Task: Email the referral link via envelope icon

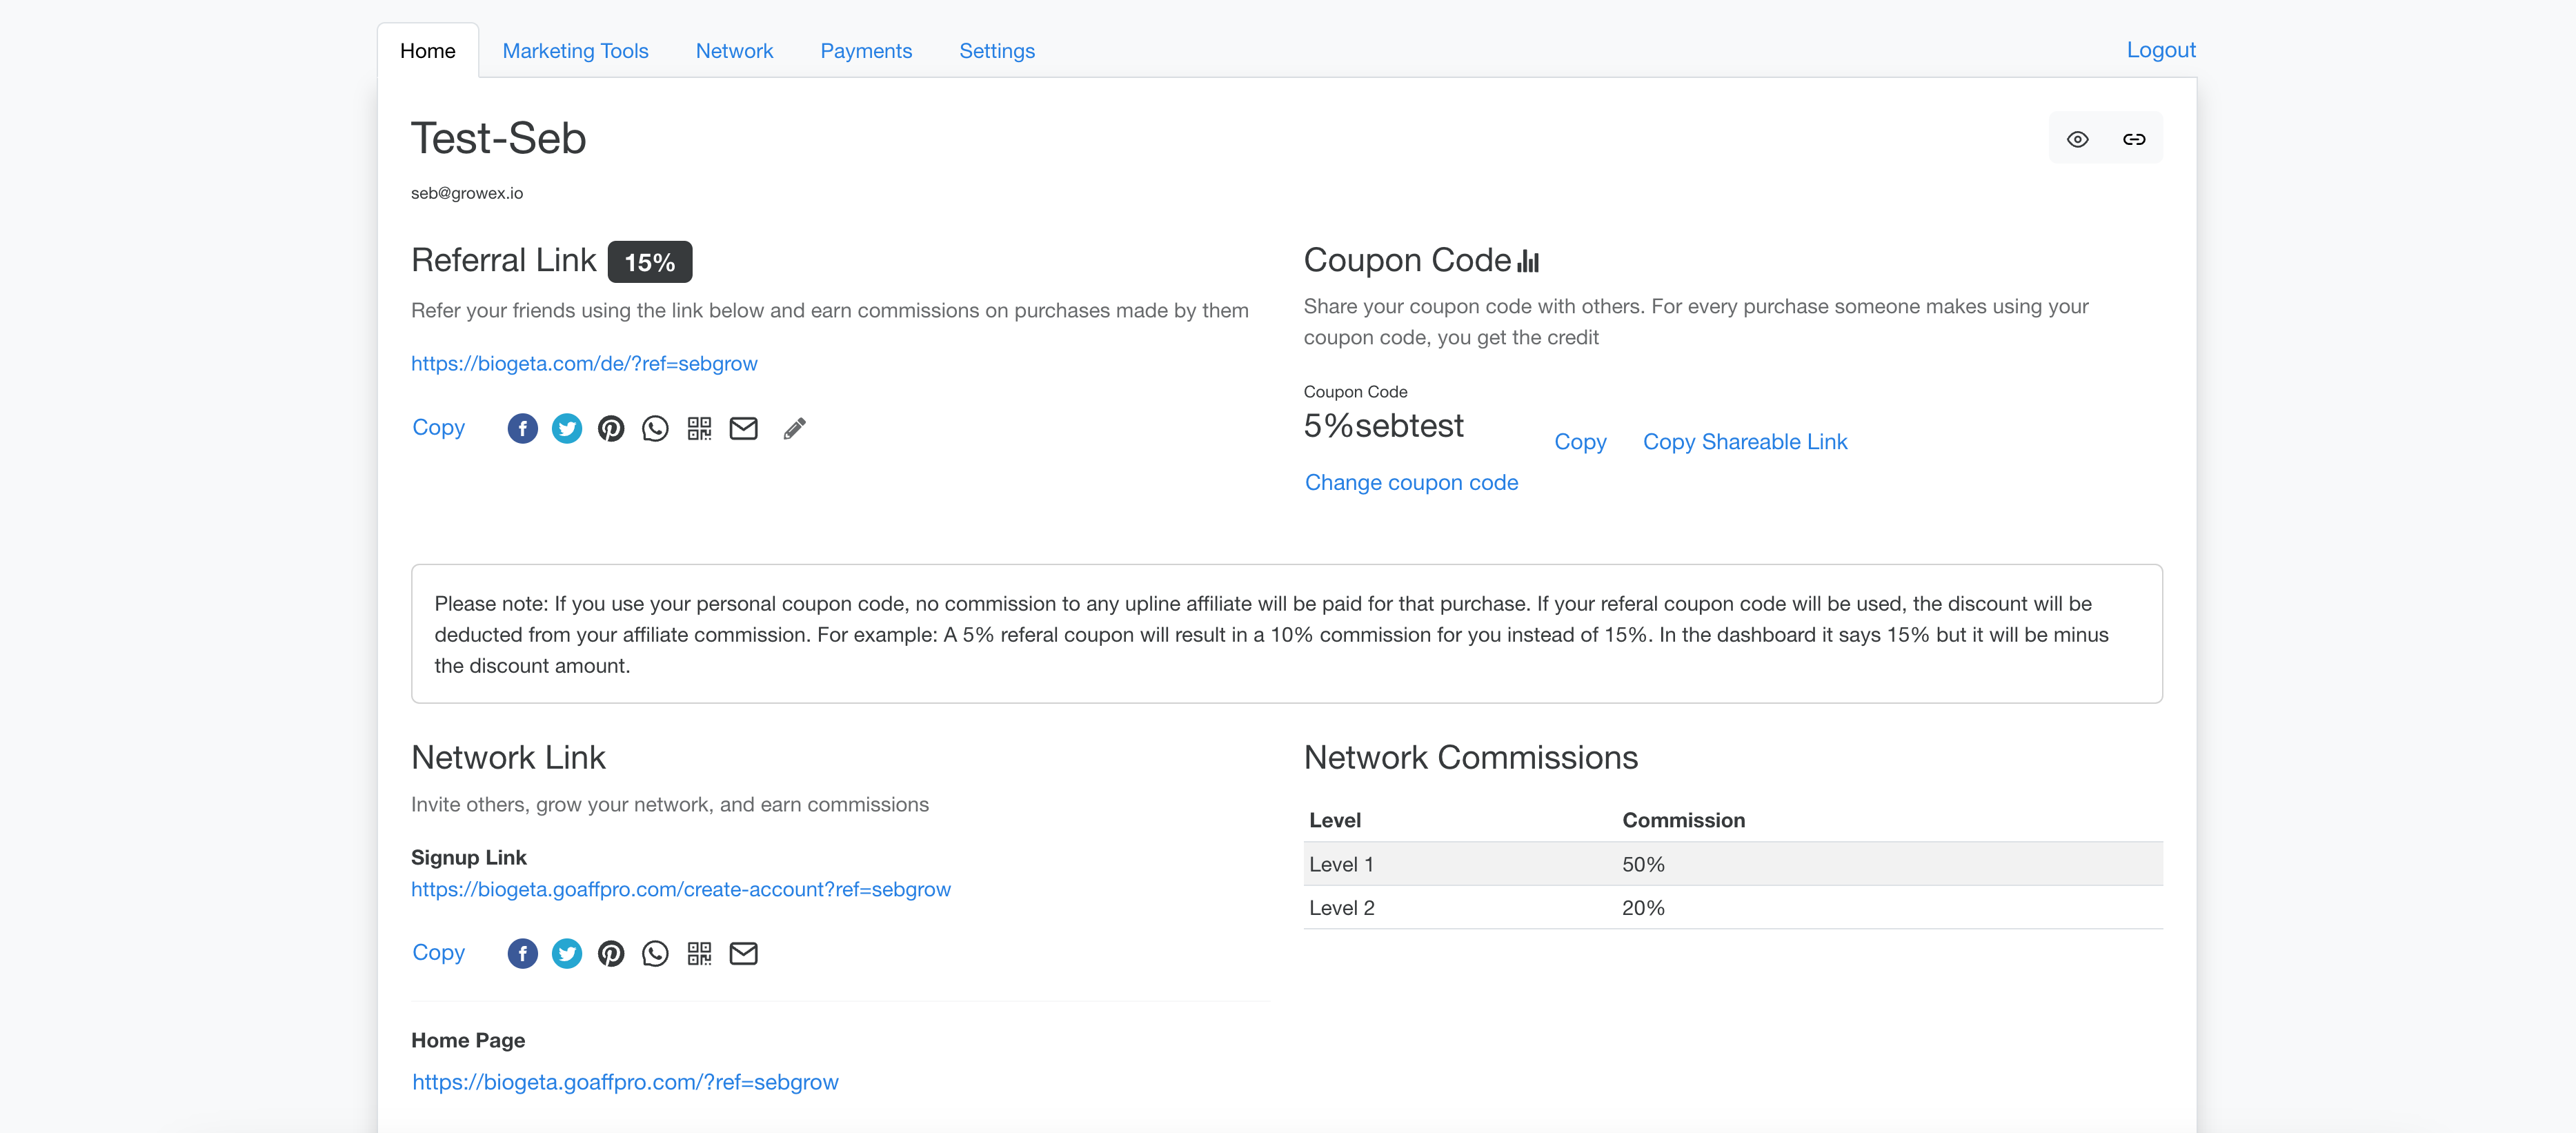Action: 743,429
